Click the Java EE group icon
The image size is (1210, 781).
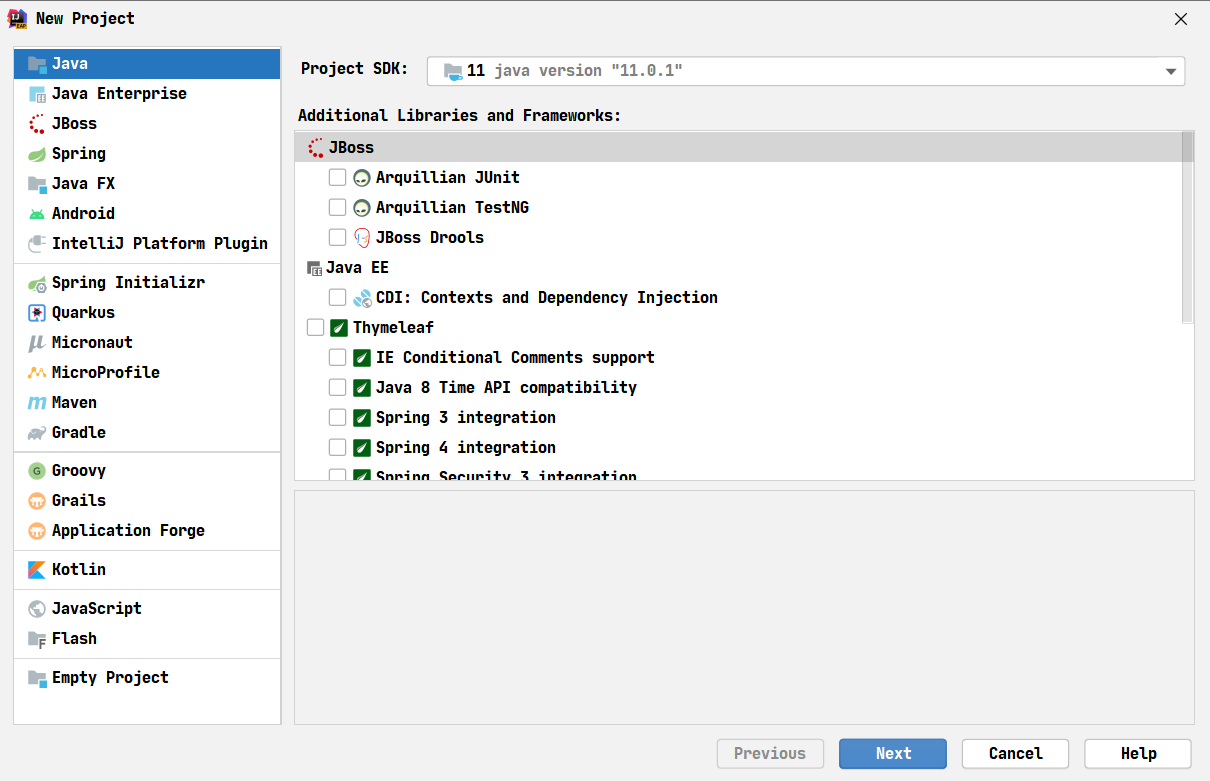314,268
